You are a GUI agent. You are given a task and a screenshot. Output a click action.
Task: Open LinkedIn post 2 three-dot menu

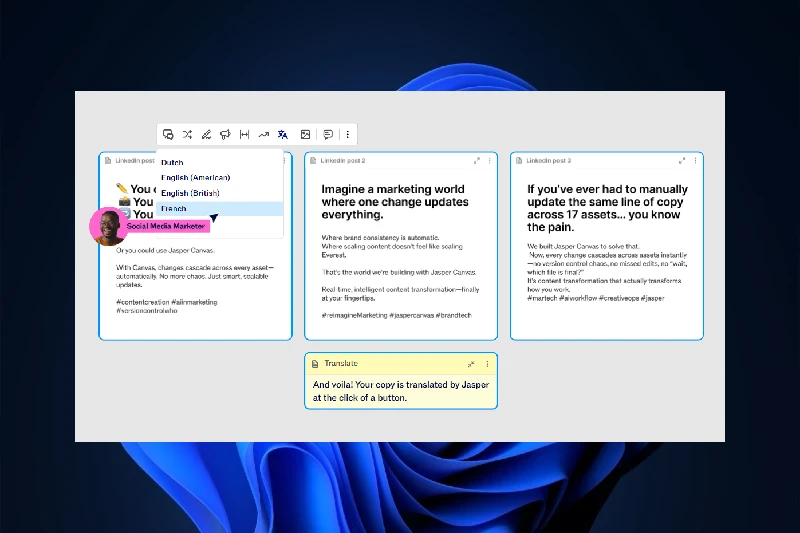488,161
